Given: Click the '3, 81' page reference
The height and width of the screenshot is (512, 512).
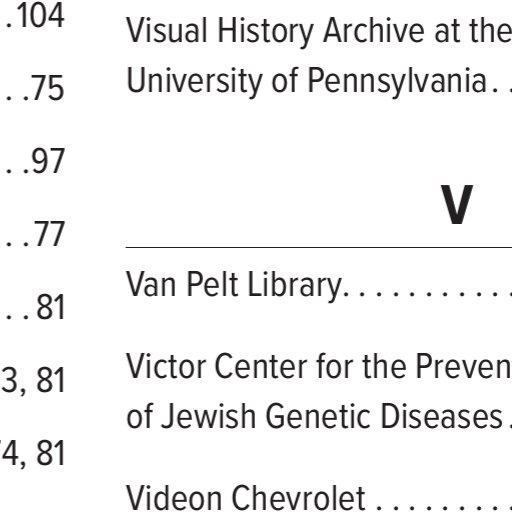Looking at the screenshot, I should 32,381.
